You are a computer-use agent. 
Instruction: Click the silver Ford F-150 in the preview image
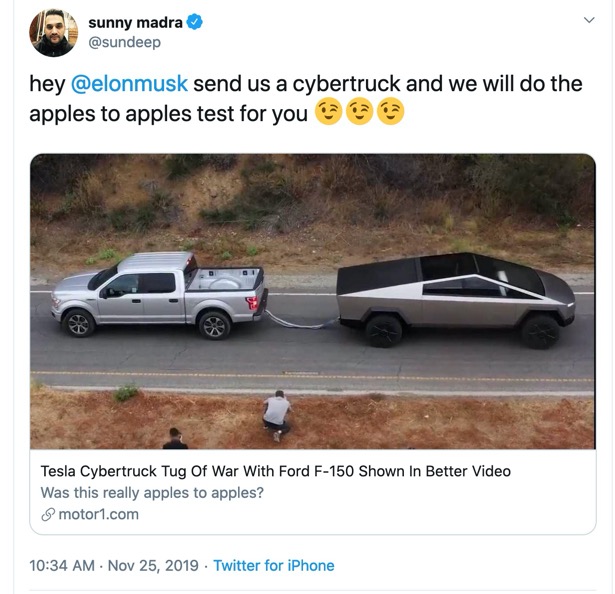[x=158, y=294]
